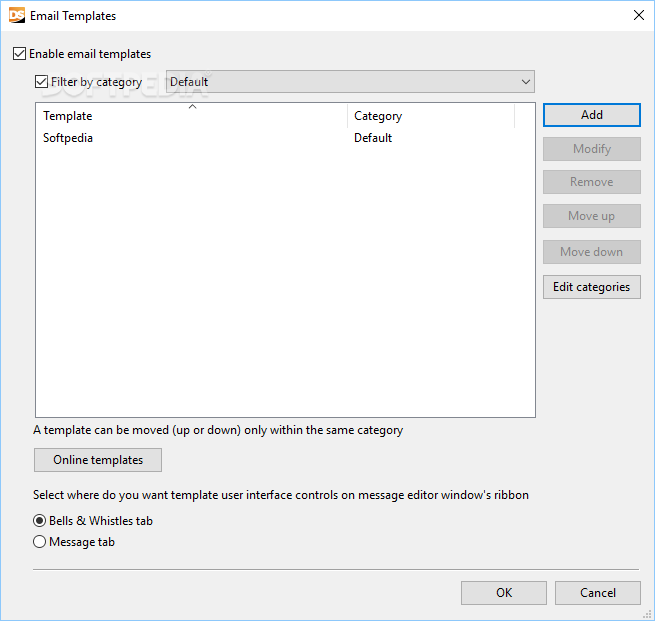655x621 pixels.
Task: Click the Move down button
Action: coord(592,252)
